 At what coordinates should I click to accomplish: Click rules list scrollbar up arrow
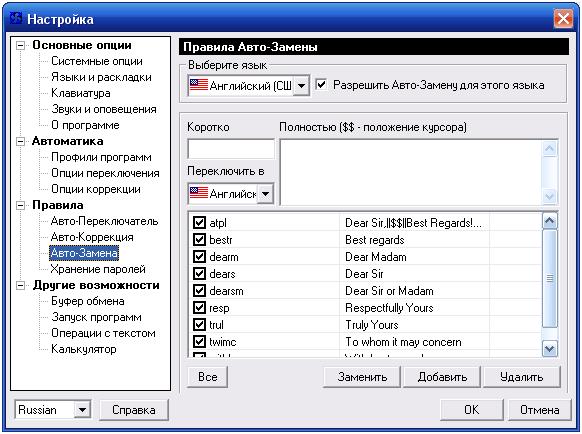coord(550,221)
